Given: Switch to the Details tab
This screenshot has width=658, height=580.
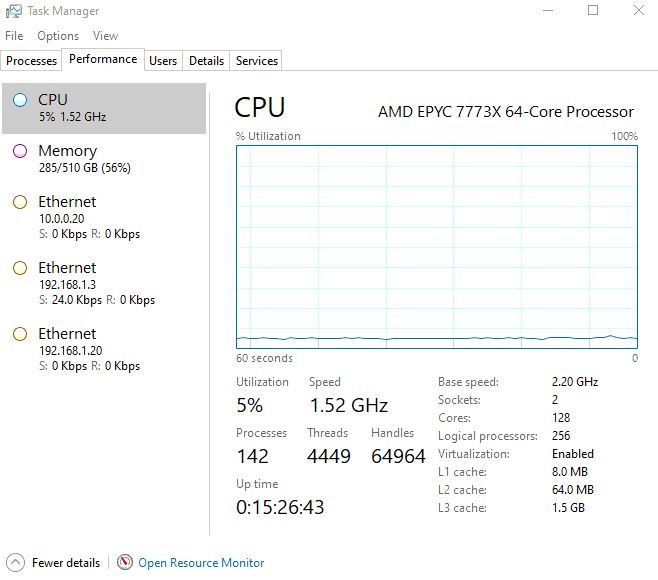Looking at the screenshot, I should 206,61.
